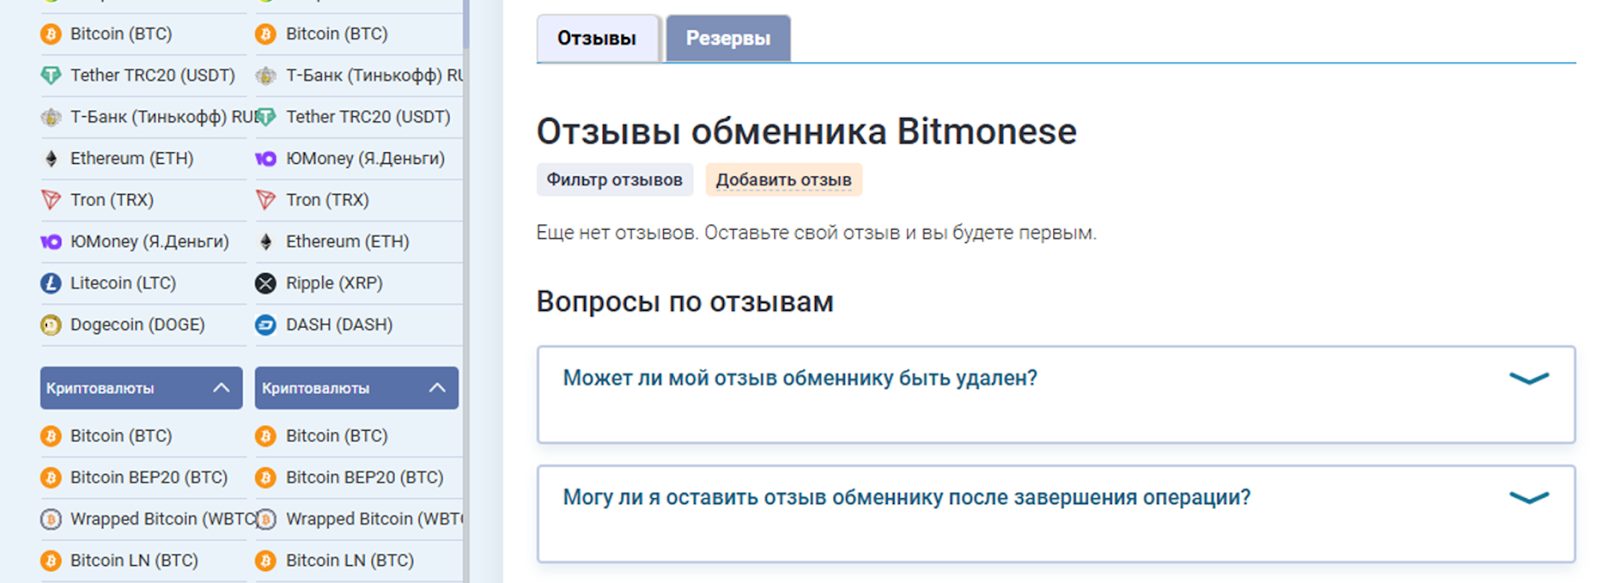
Task: Click the Wrapped Bitcoin icon in left column
Action: click(x=51, y=519)
